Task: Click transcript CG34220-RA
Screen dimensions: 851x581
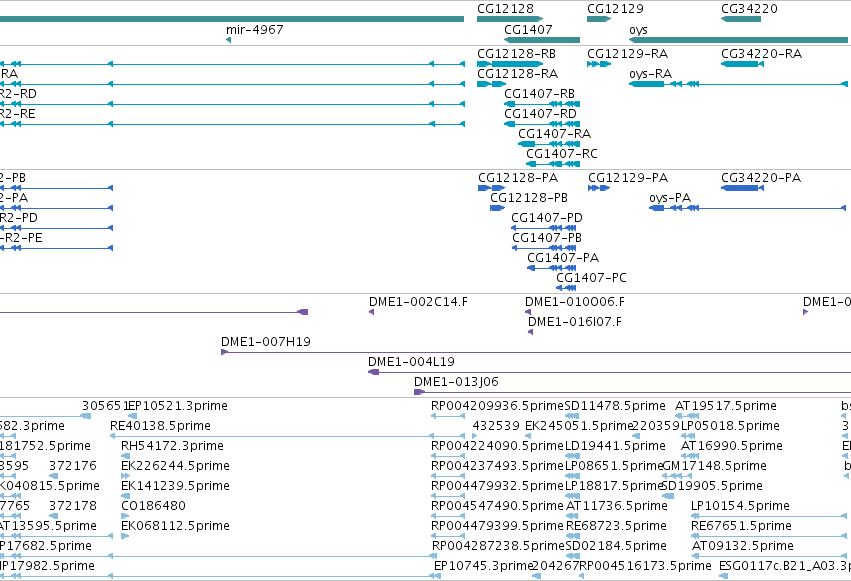Action: click(x=742, y=64)
